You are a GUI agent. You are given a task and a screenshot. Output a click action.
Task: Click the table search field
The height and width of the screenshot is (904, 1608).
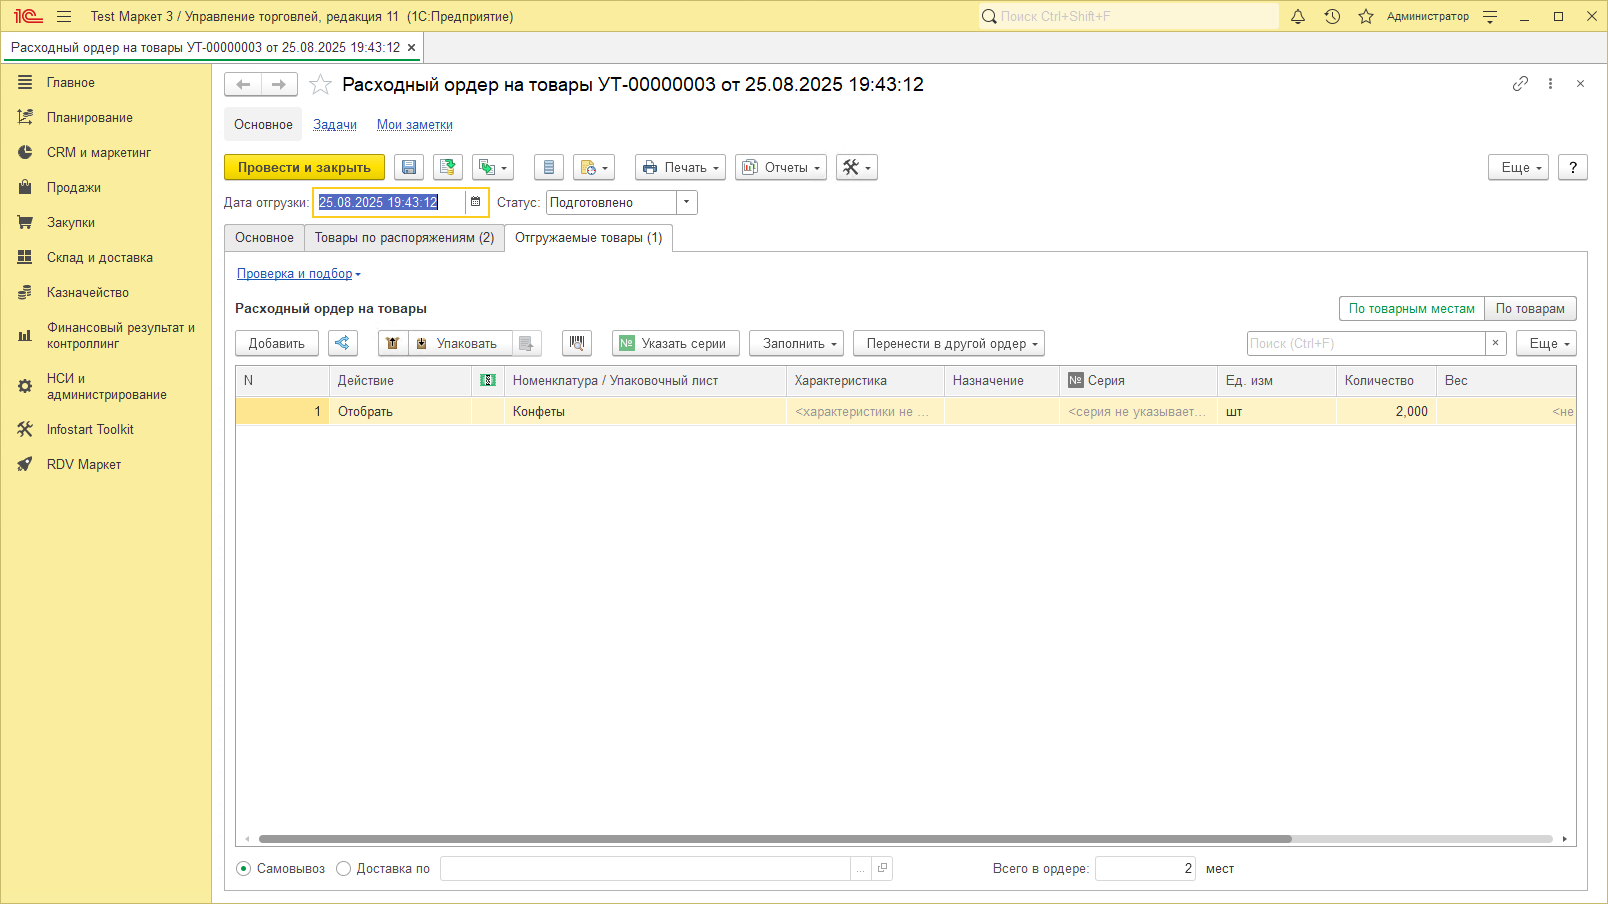tap(1366, 343)
